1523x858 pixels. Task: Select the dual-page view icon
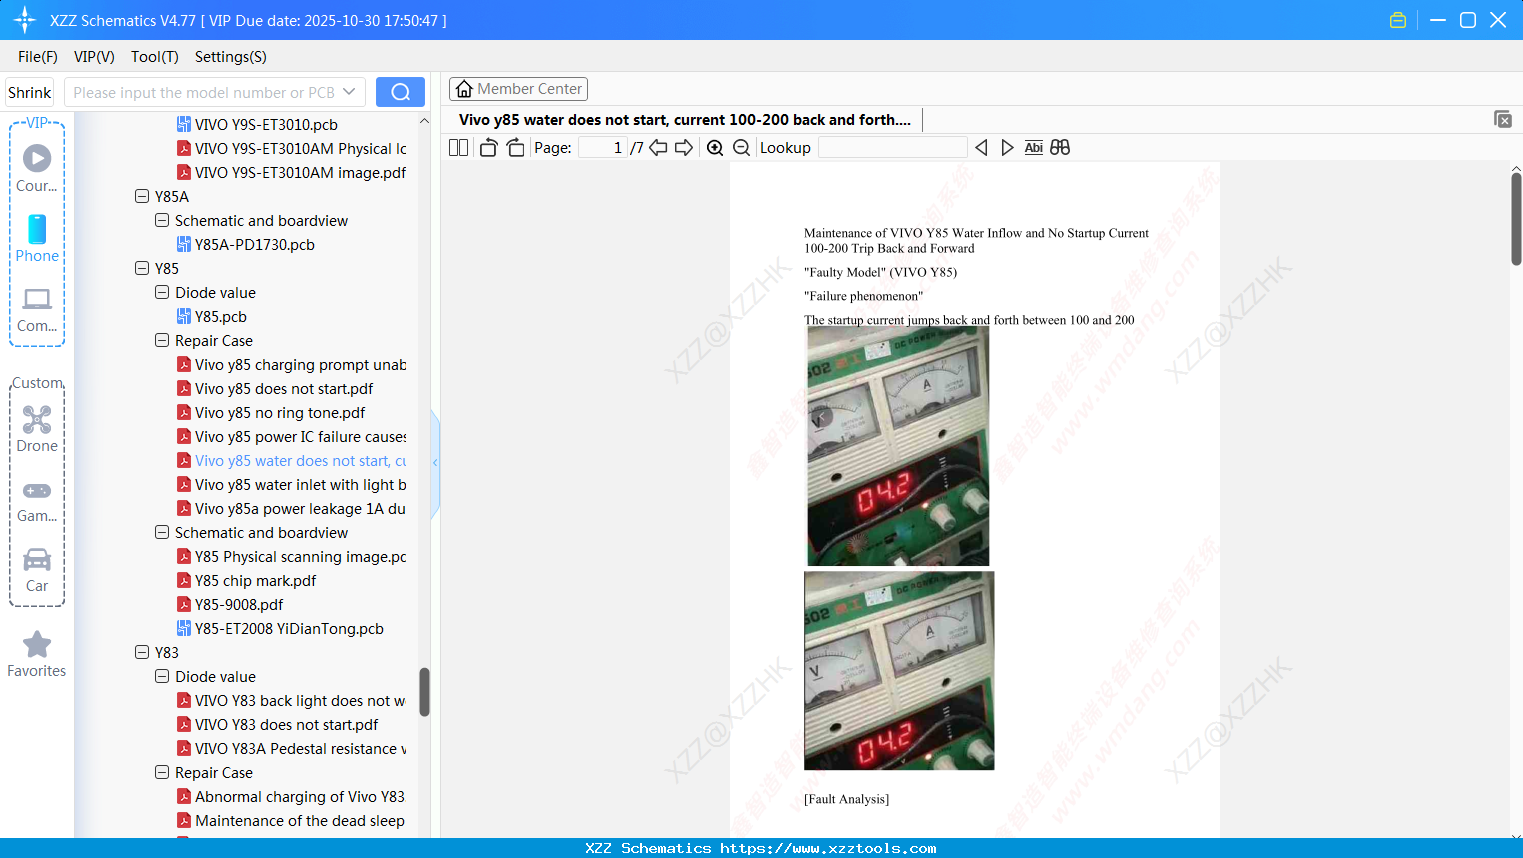[x=458, y=147]
